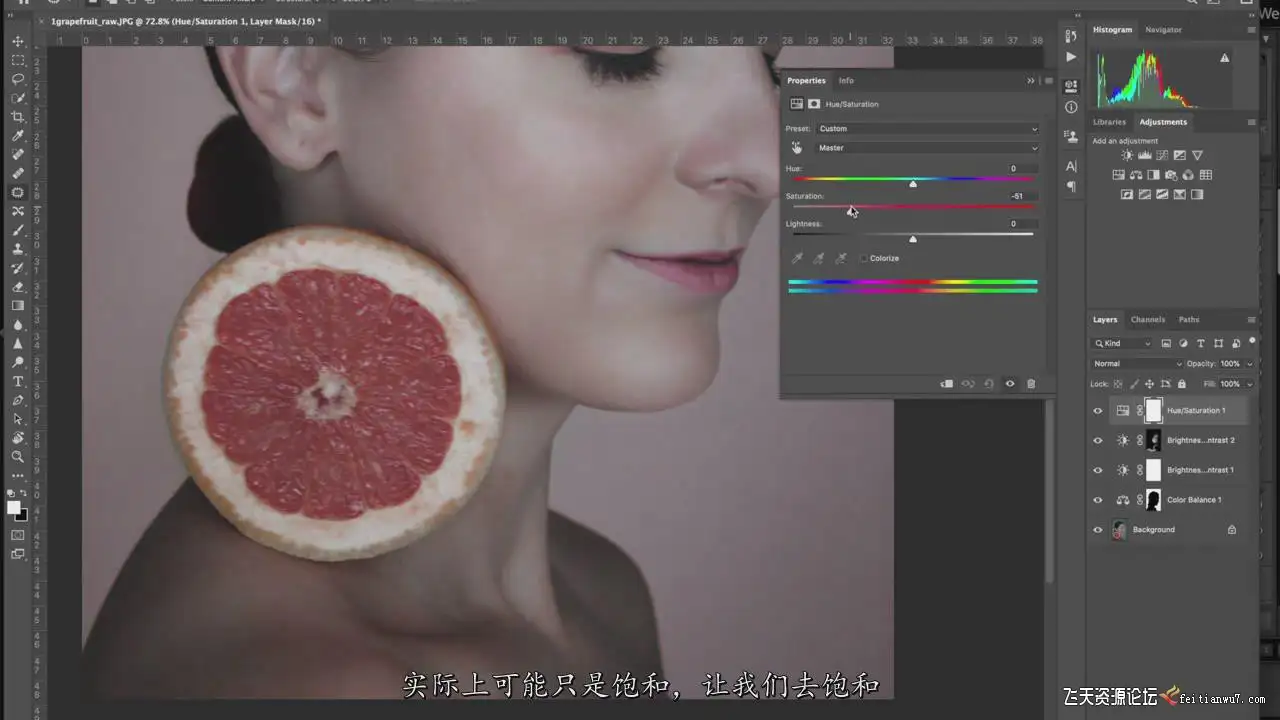Viewport: 1280px width, 720px height.
Task: Select the Color Balance 1 layer by its name
Action: click(x=1193, y=500)
